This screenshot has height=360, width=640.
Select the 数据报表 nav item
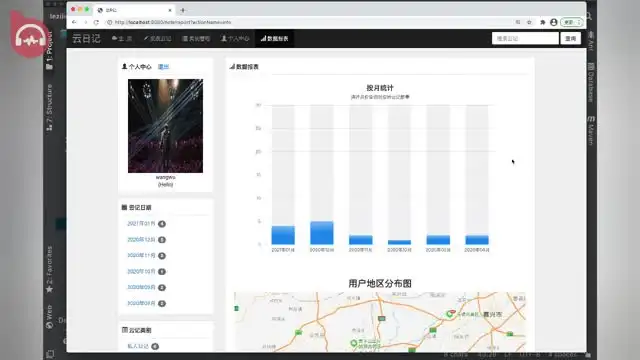coord(274,38)
